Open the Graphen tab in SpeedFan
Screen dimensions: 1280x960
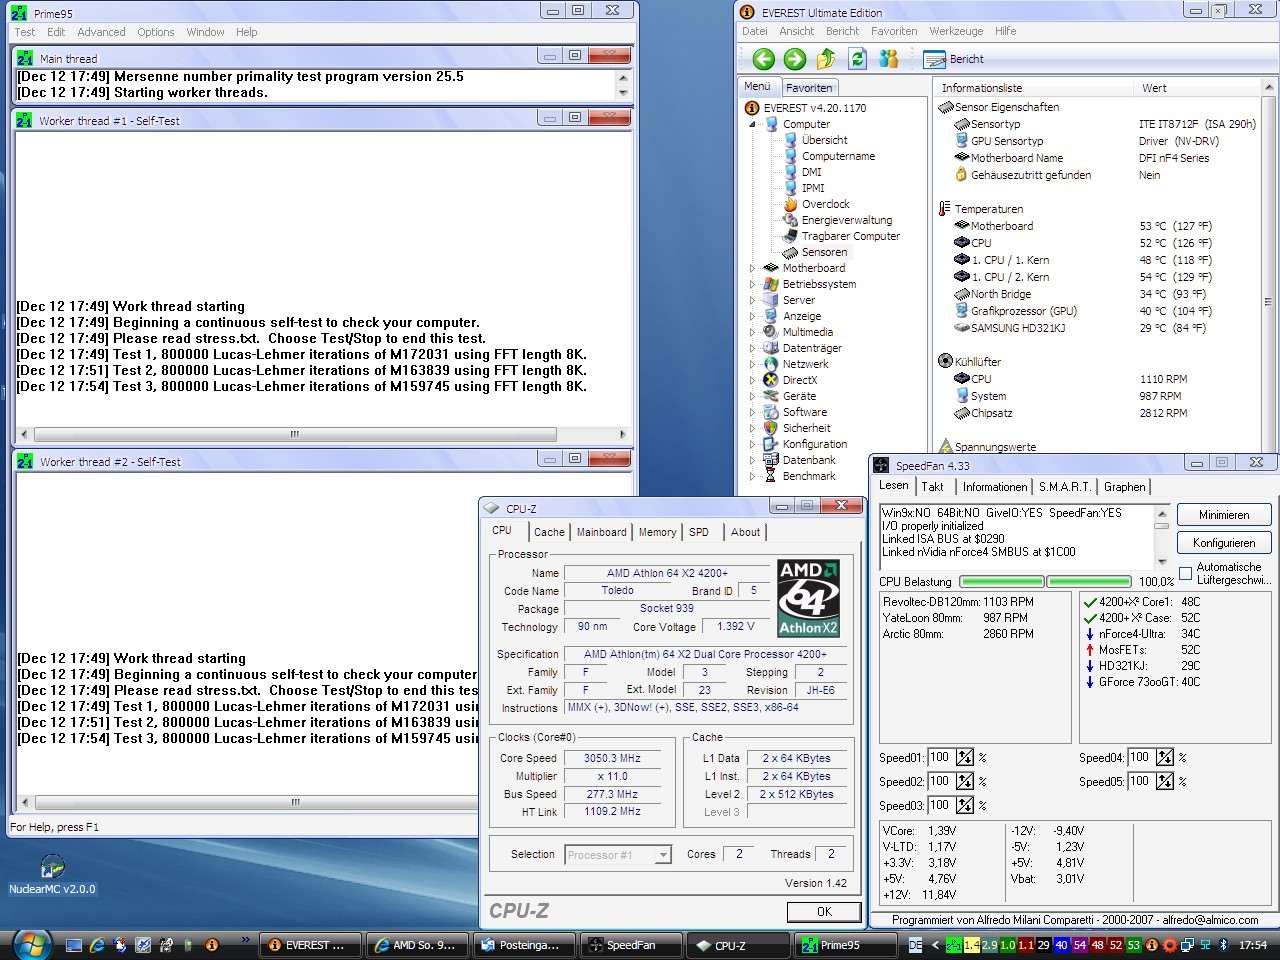coord(1124,487)
